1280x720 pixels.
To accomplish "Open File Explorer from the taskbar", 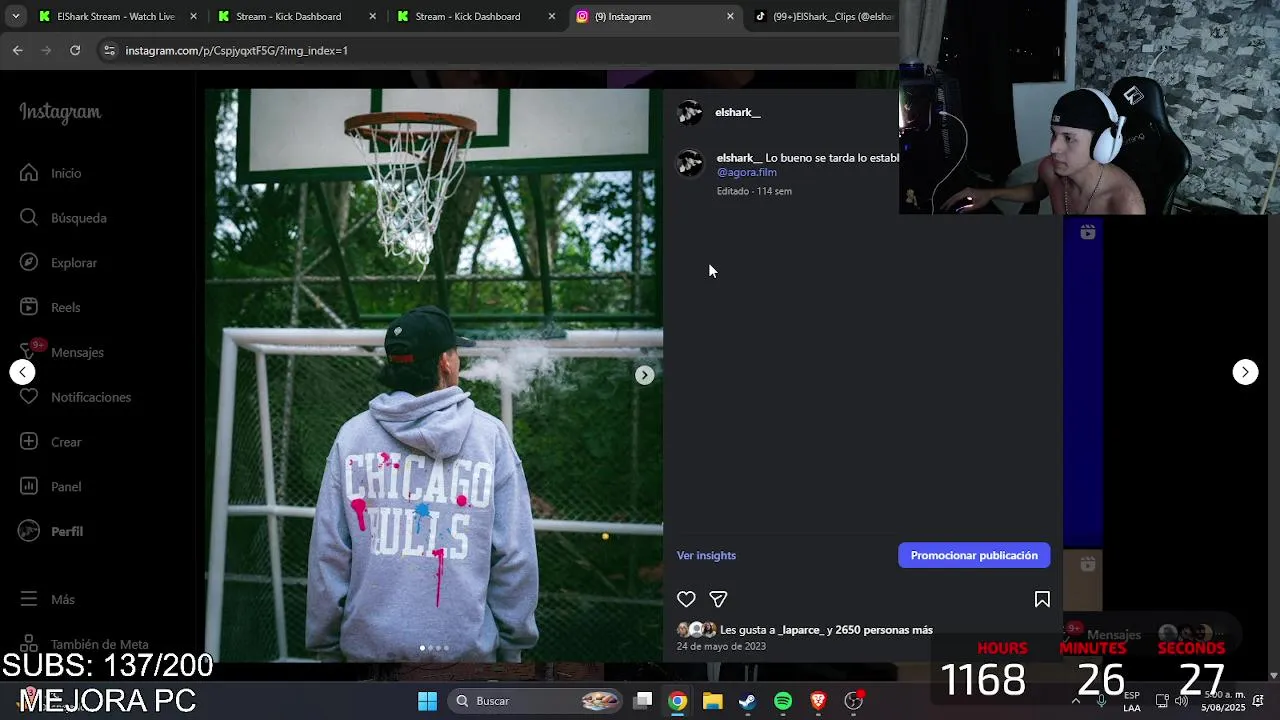I will point(712,701).
